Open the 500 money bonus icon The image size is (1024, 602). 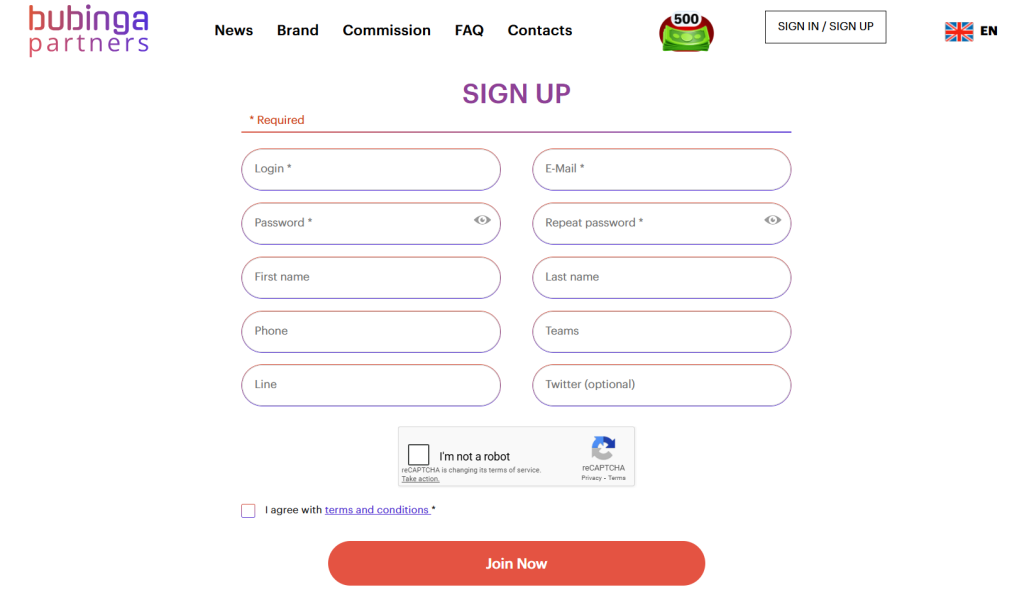(686, 30)
